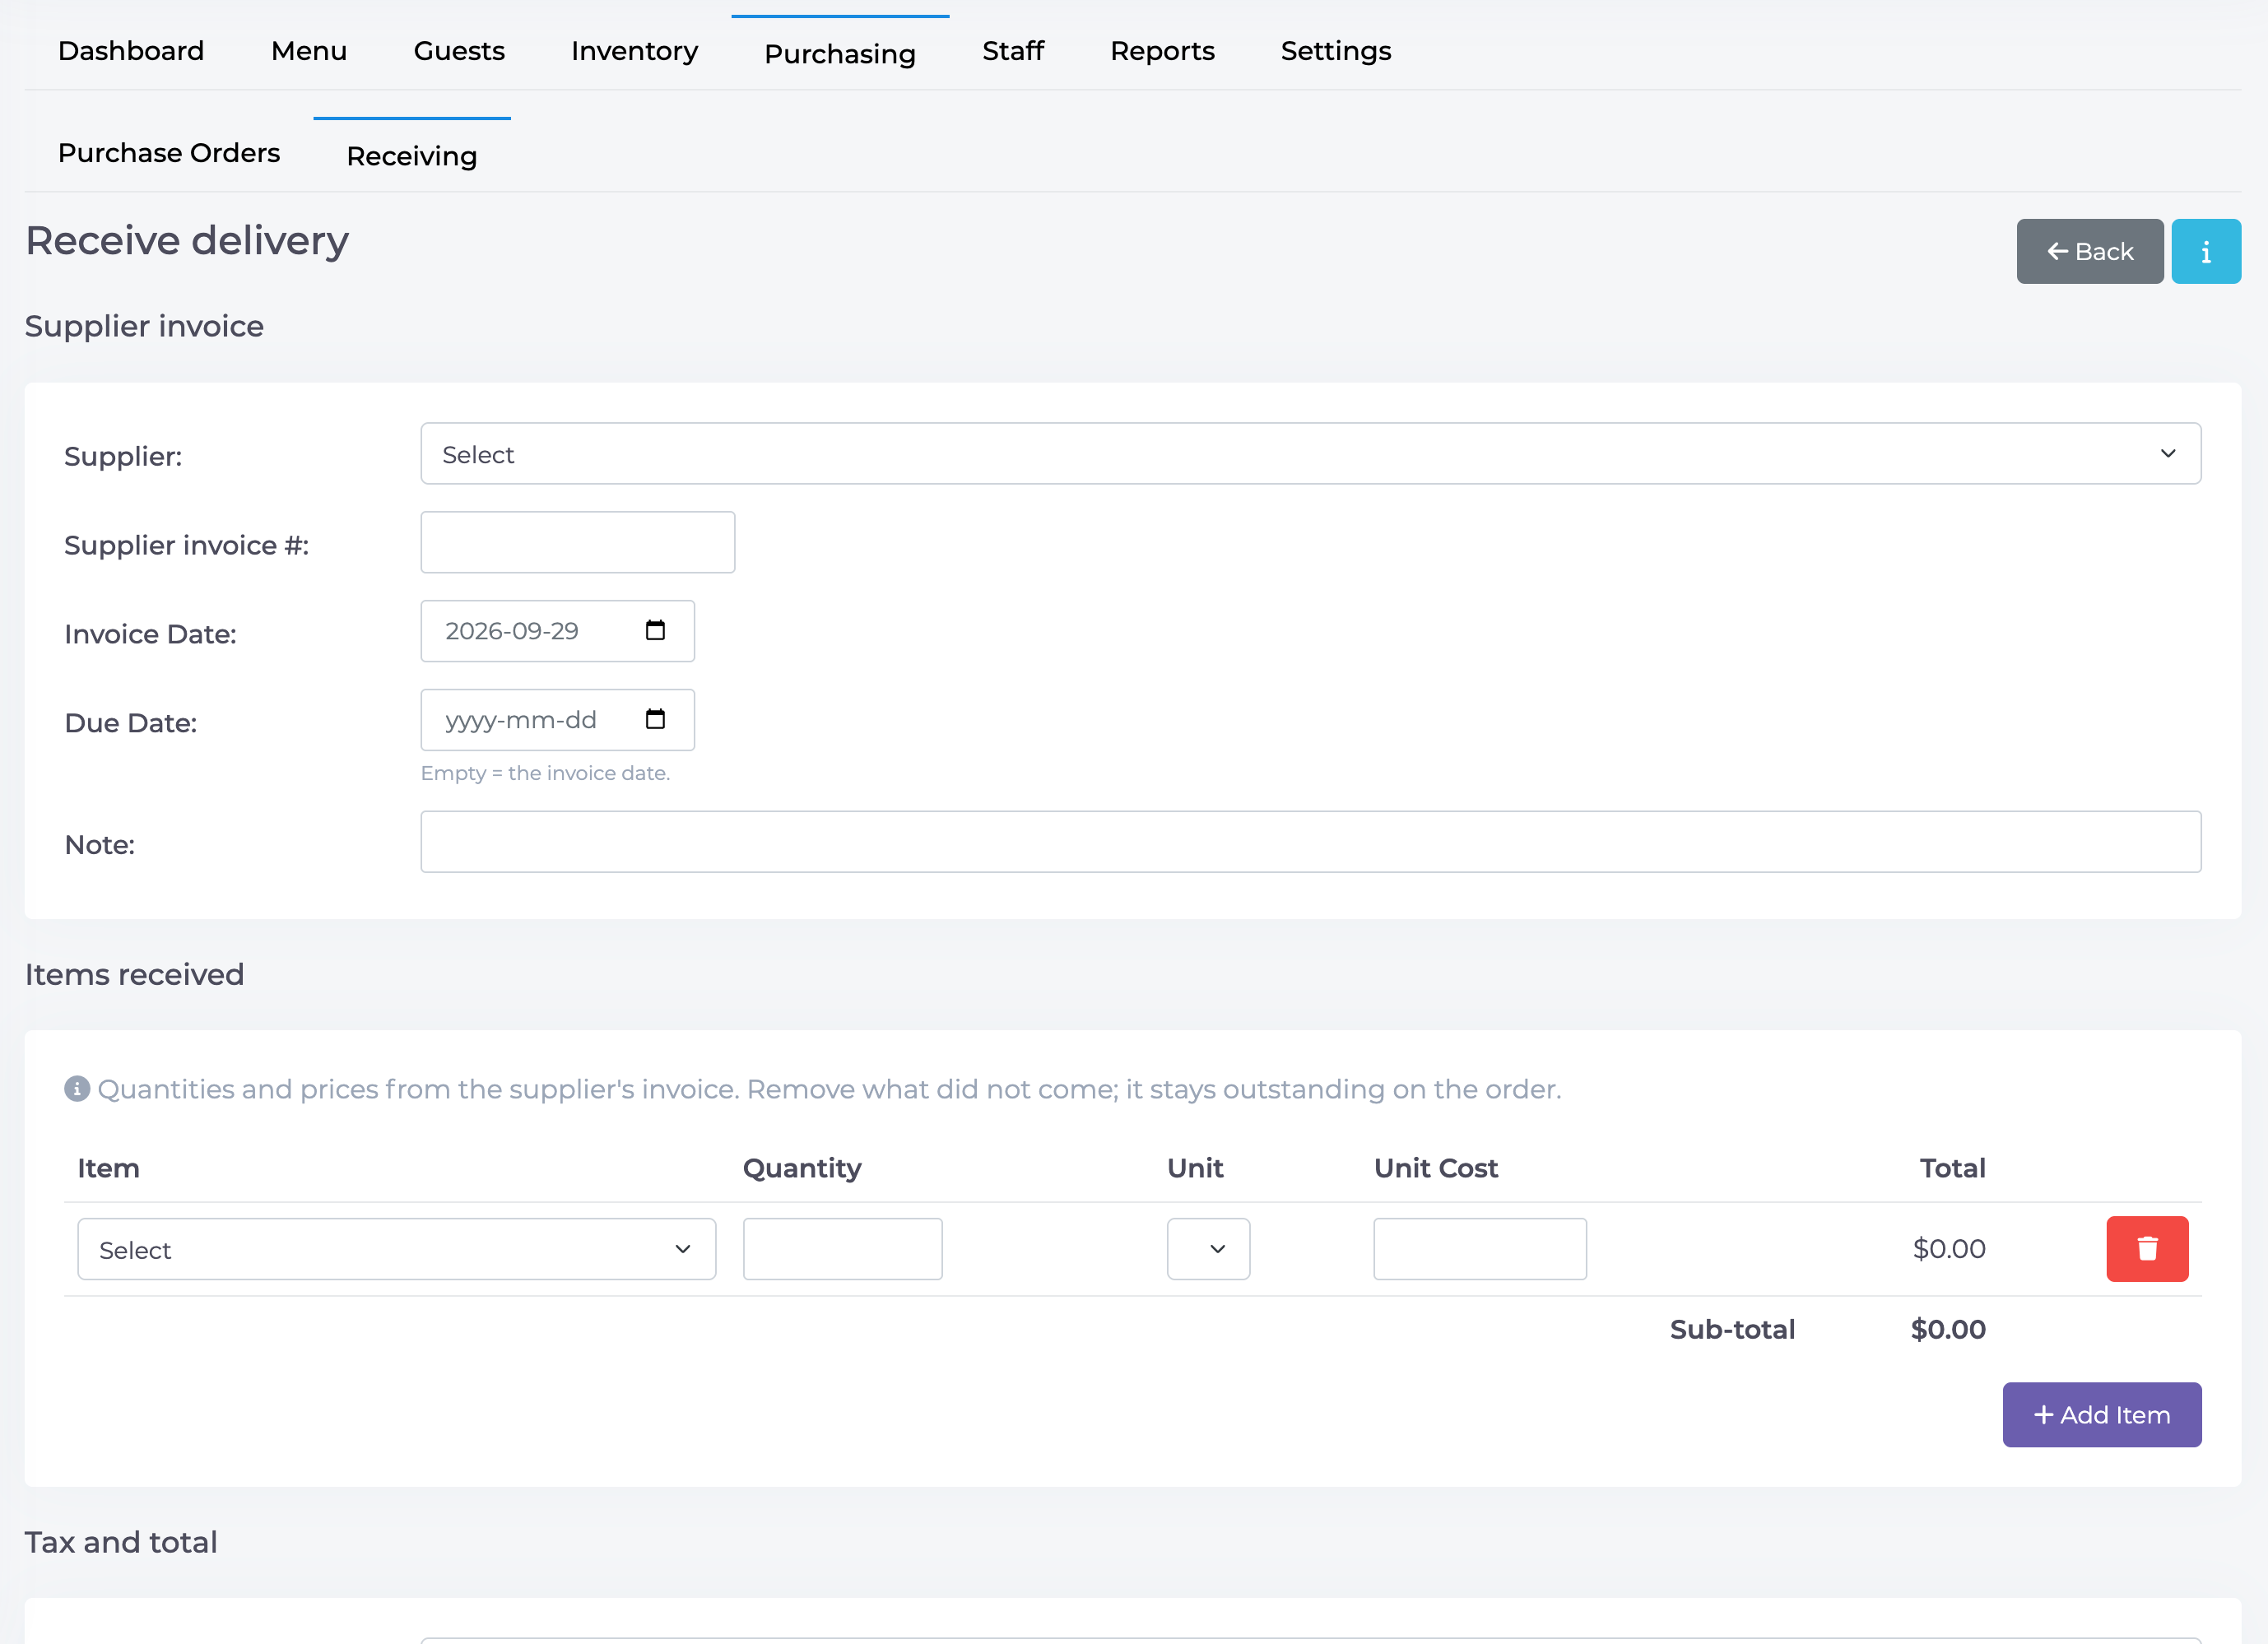The height and width of the screenshot is (1644, 2268).
Task: Switch to the Purchase Orders sub-tab
Action: (169, 153)
